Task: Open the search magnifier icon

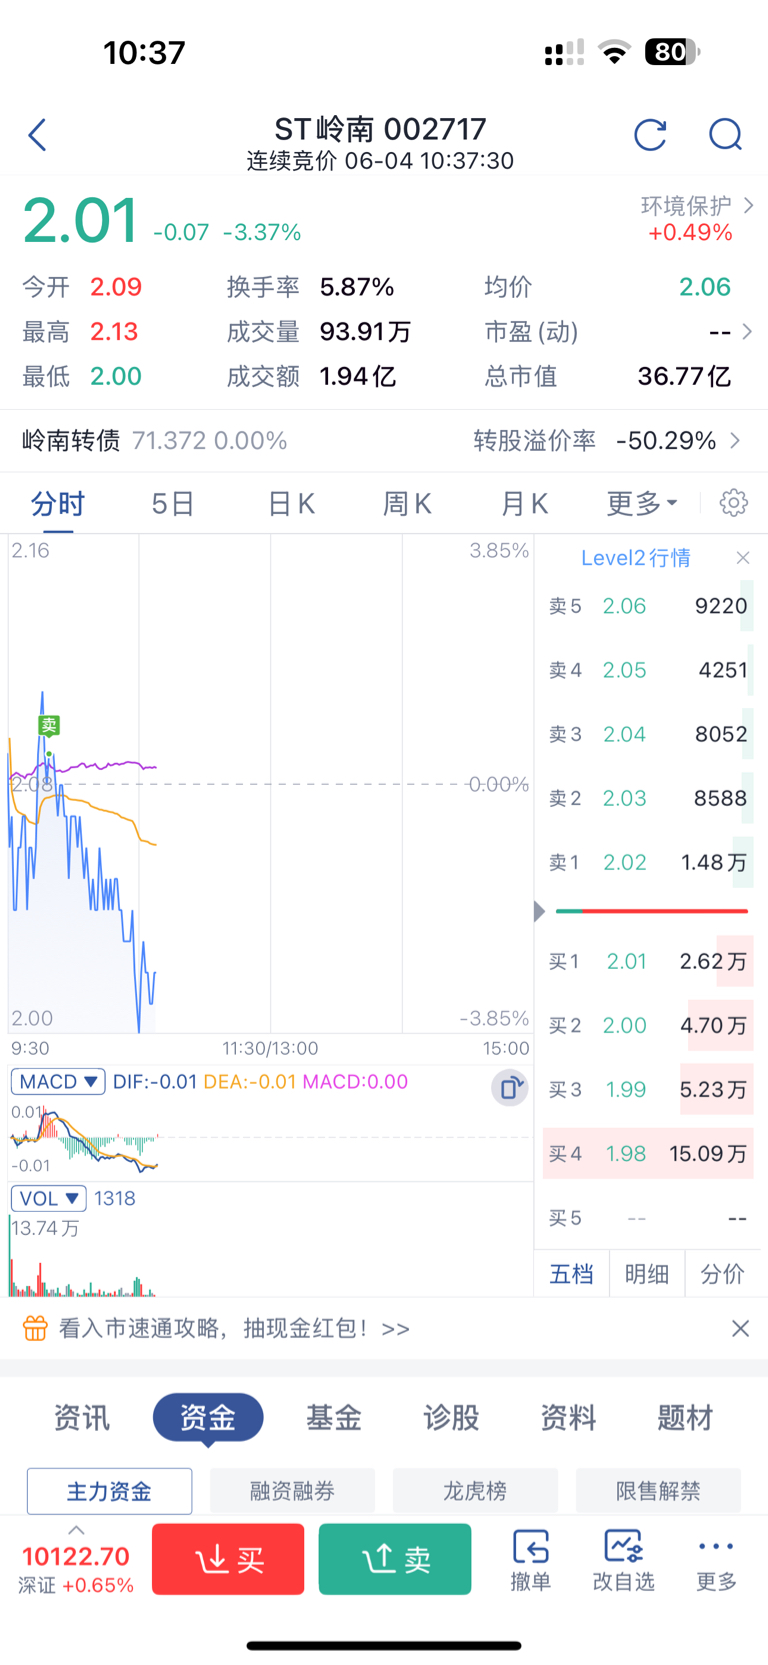Action: coord(725,135)
